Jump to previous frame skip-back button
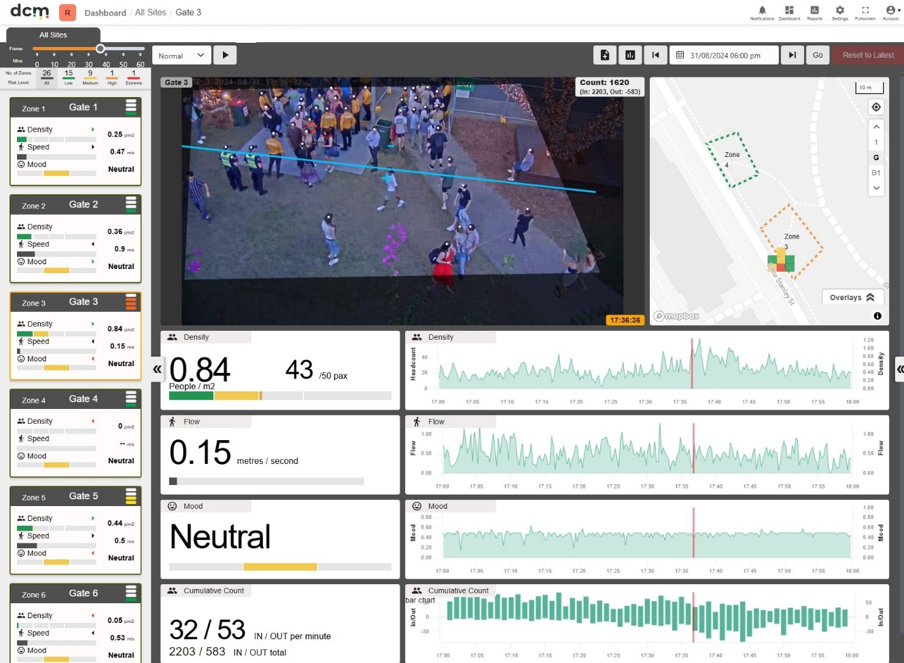Image resolution: width=904 pixels, height=663 pixels. click(x=656, y=55)
